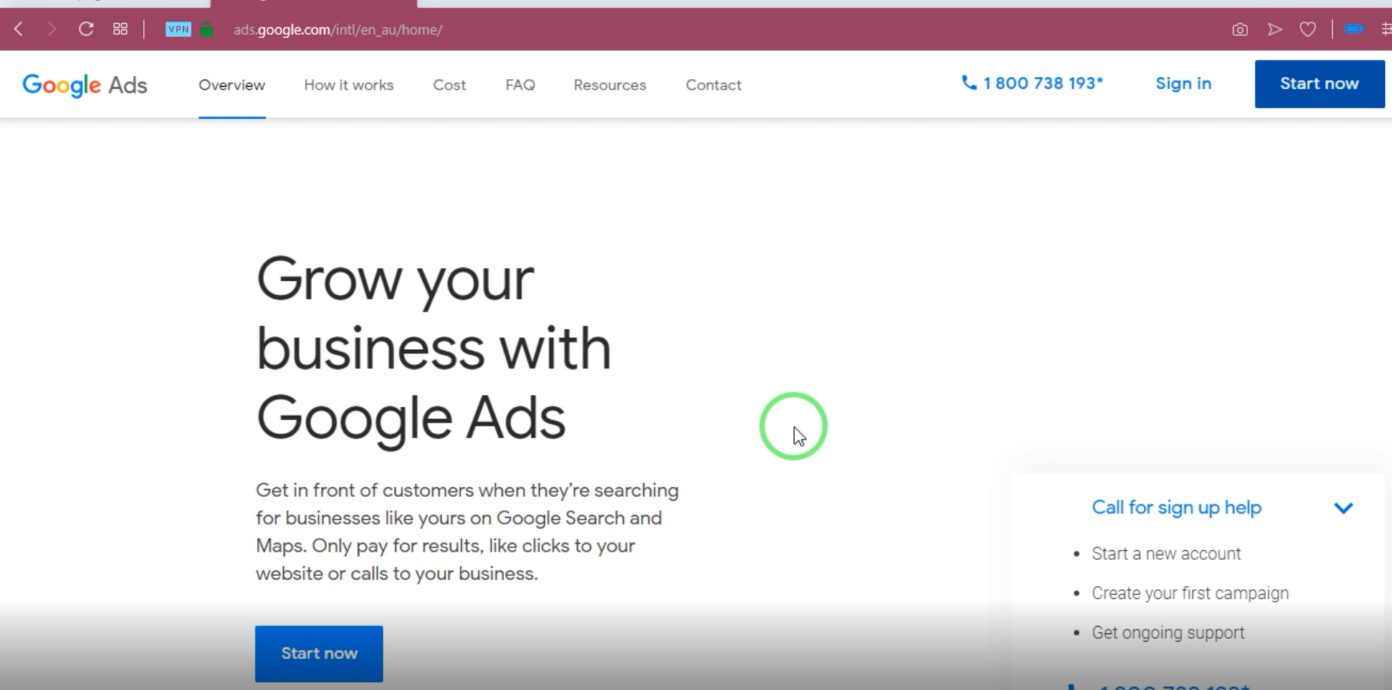
Task: Click the ads.google.com address bar URL
Action: 337,30
